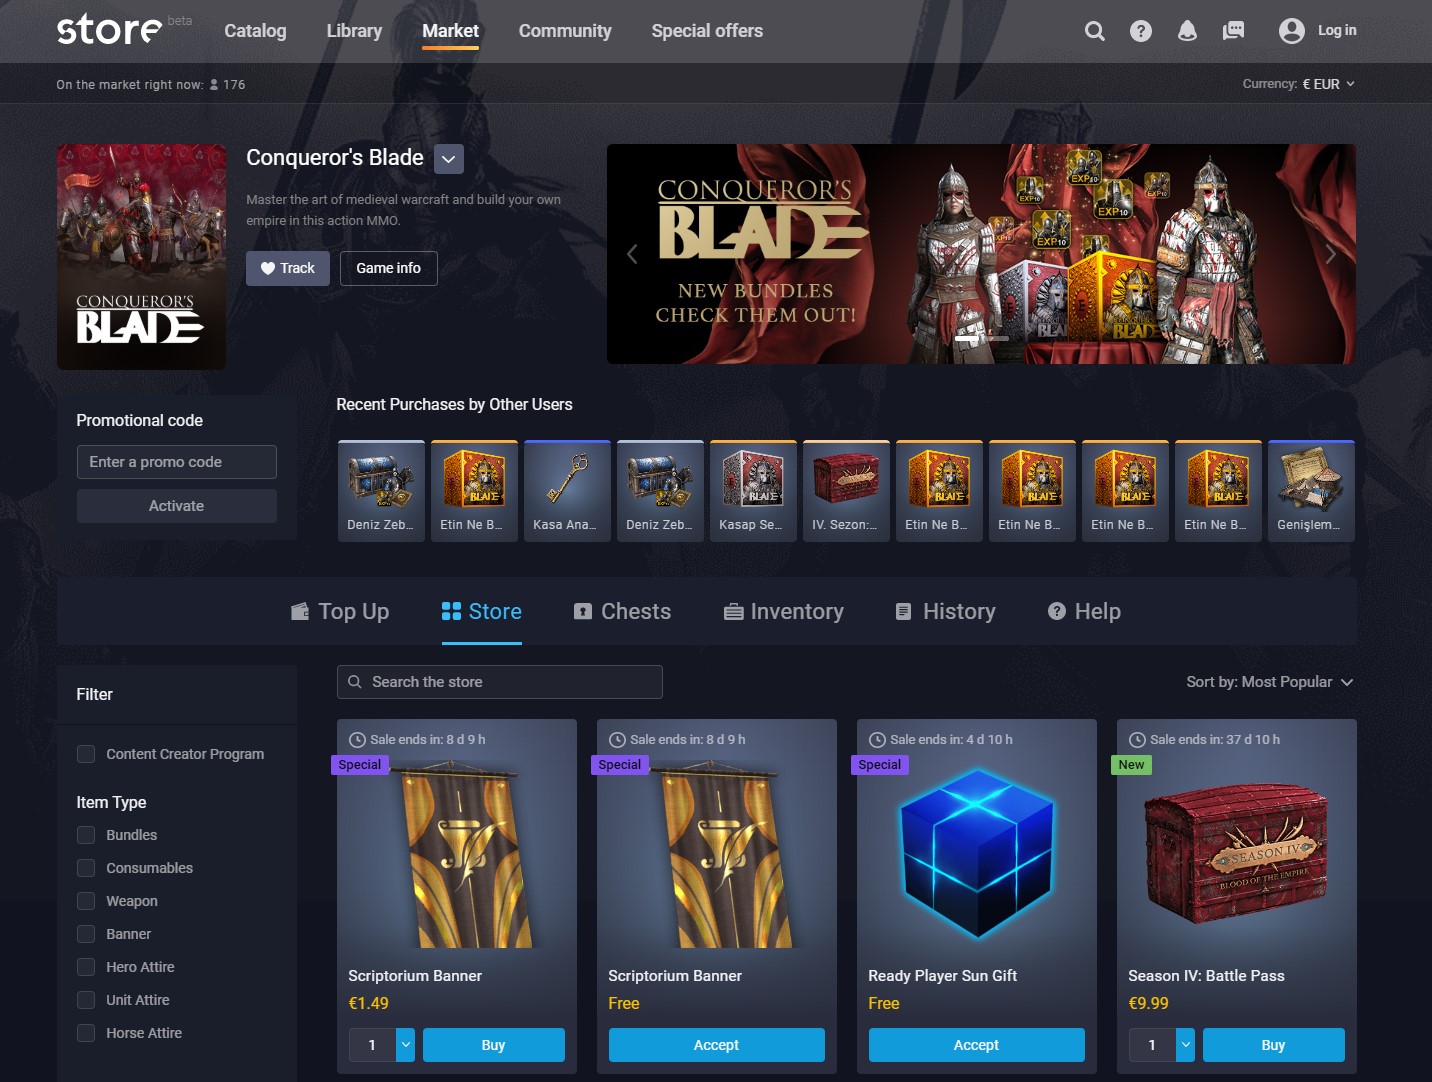Open the Genişlem... recent purchase item
The image size is (1432, 1082).
click(1311, 491)
